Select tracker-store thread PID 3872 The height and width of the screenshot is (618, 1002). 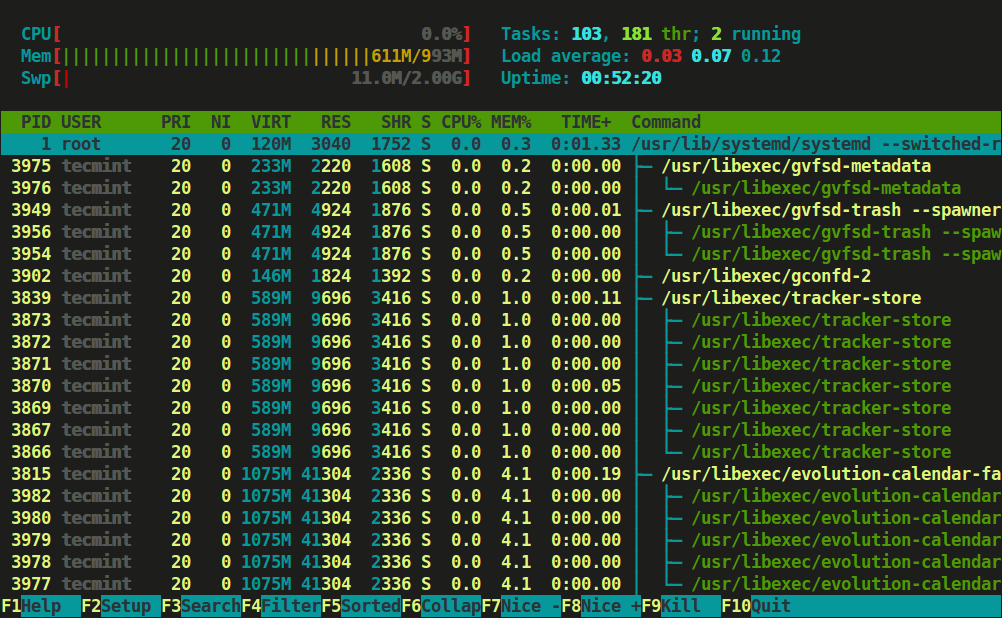point(501,342)
